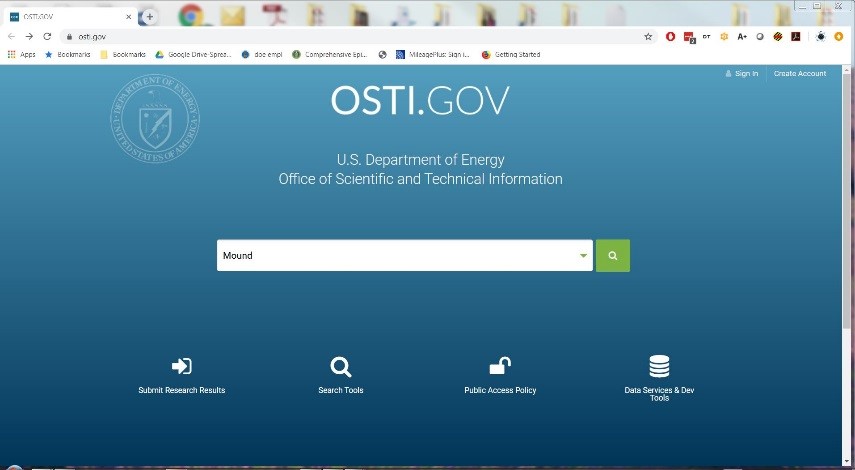This screenshot has width=855, height=470.
Task: Open Data Services & Dev Tools database icon
Action: (x=659, y=366)
